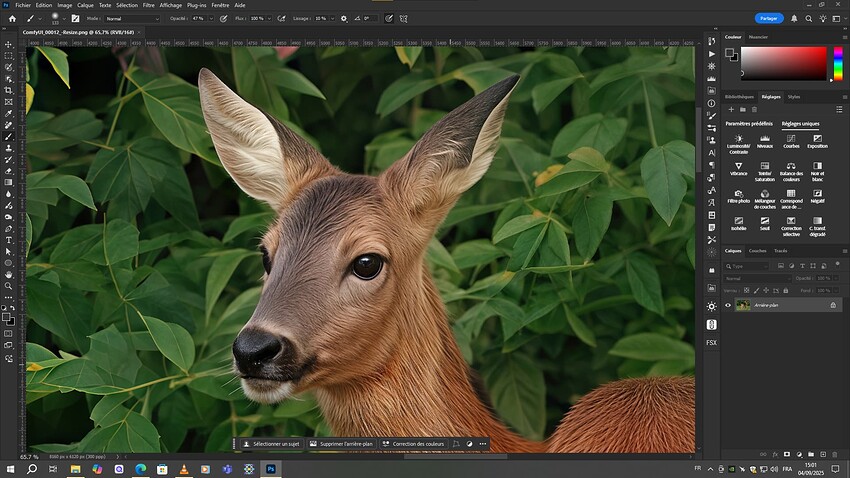Screen dimensions: 850x478
Task: Expand the Opacité 47 % dropdown arrow
Action: 211,18
